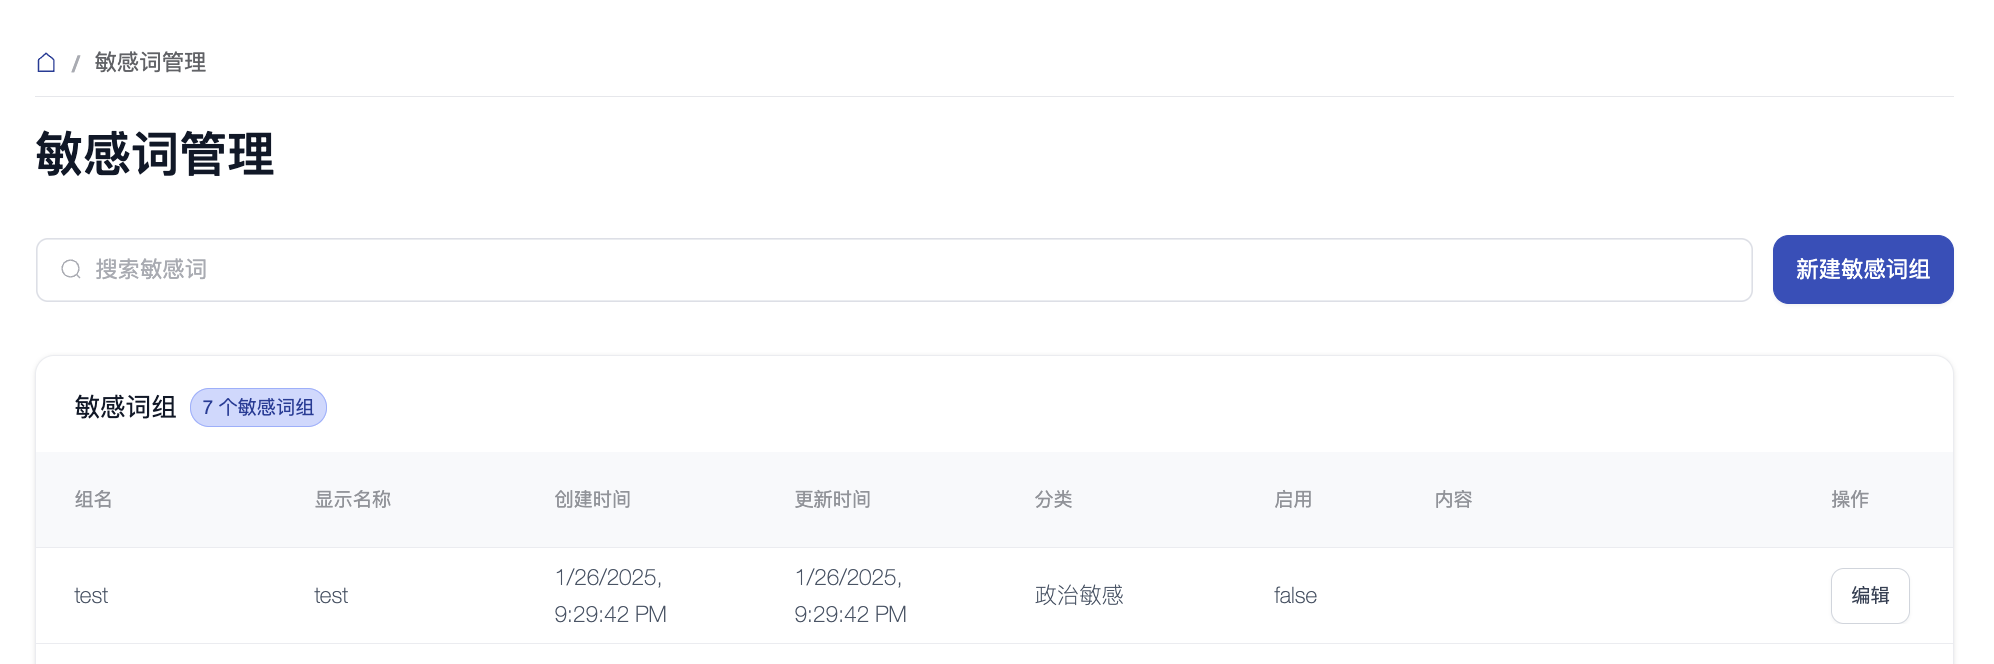Click the 7 个敏感词组 count badge
Screen dimensions: 1994x664
tap(258, 408)
